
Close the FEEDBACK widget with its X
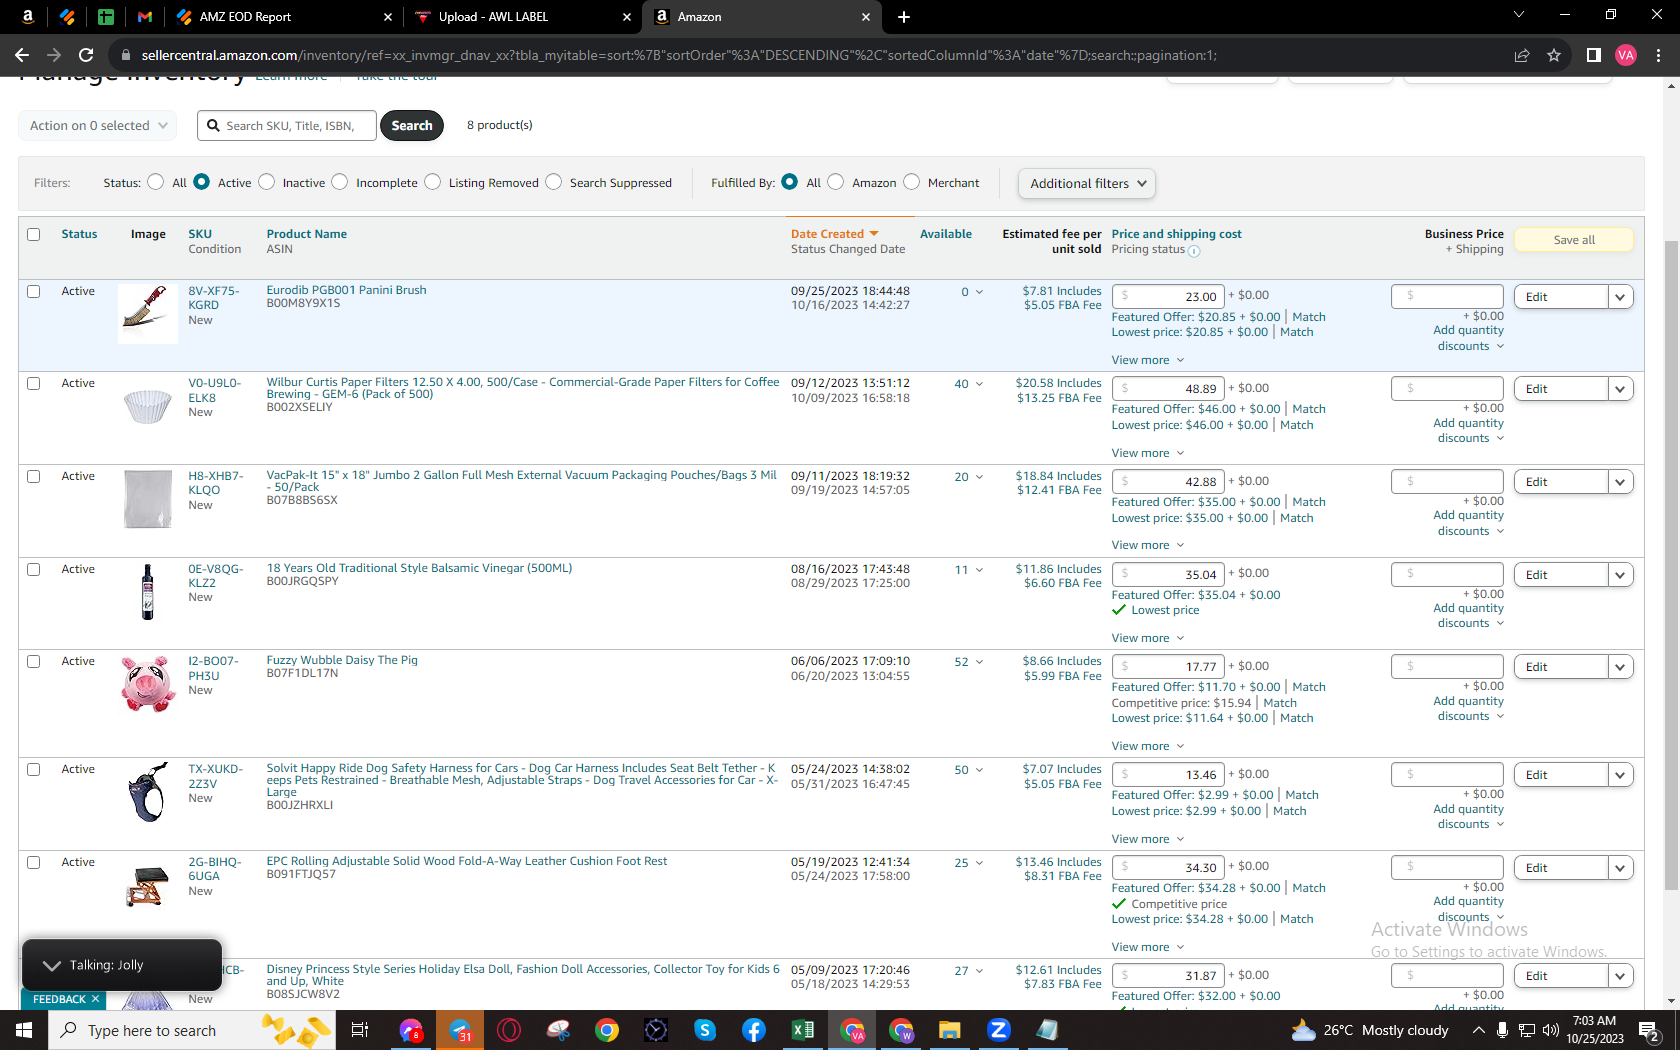click(96, 999)
